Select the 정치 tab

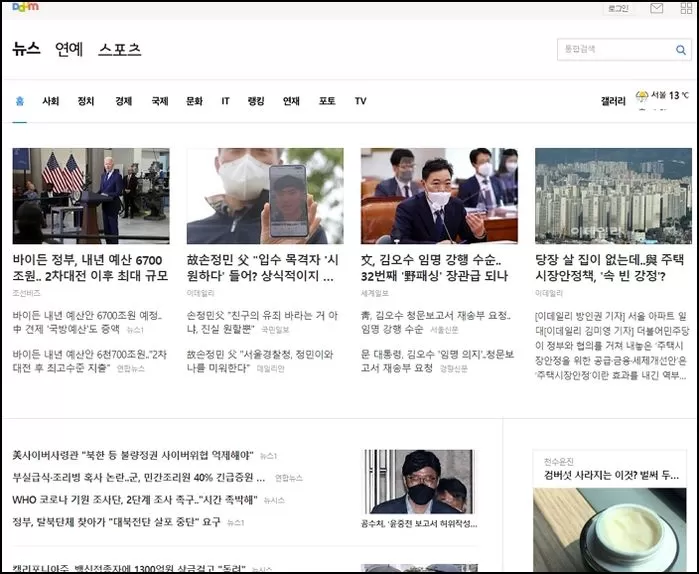click(x=86, y=101)
